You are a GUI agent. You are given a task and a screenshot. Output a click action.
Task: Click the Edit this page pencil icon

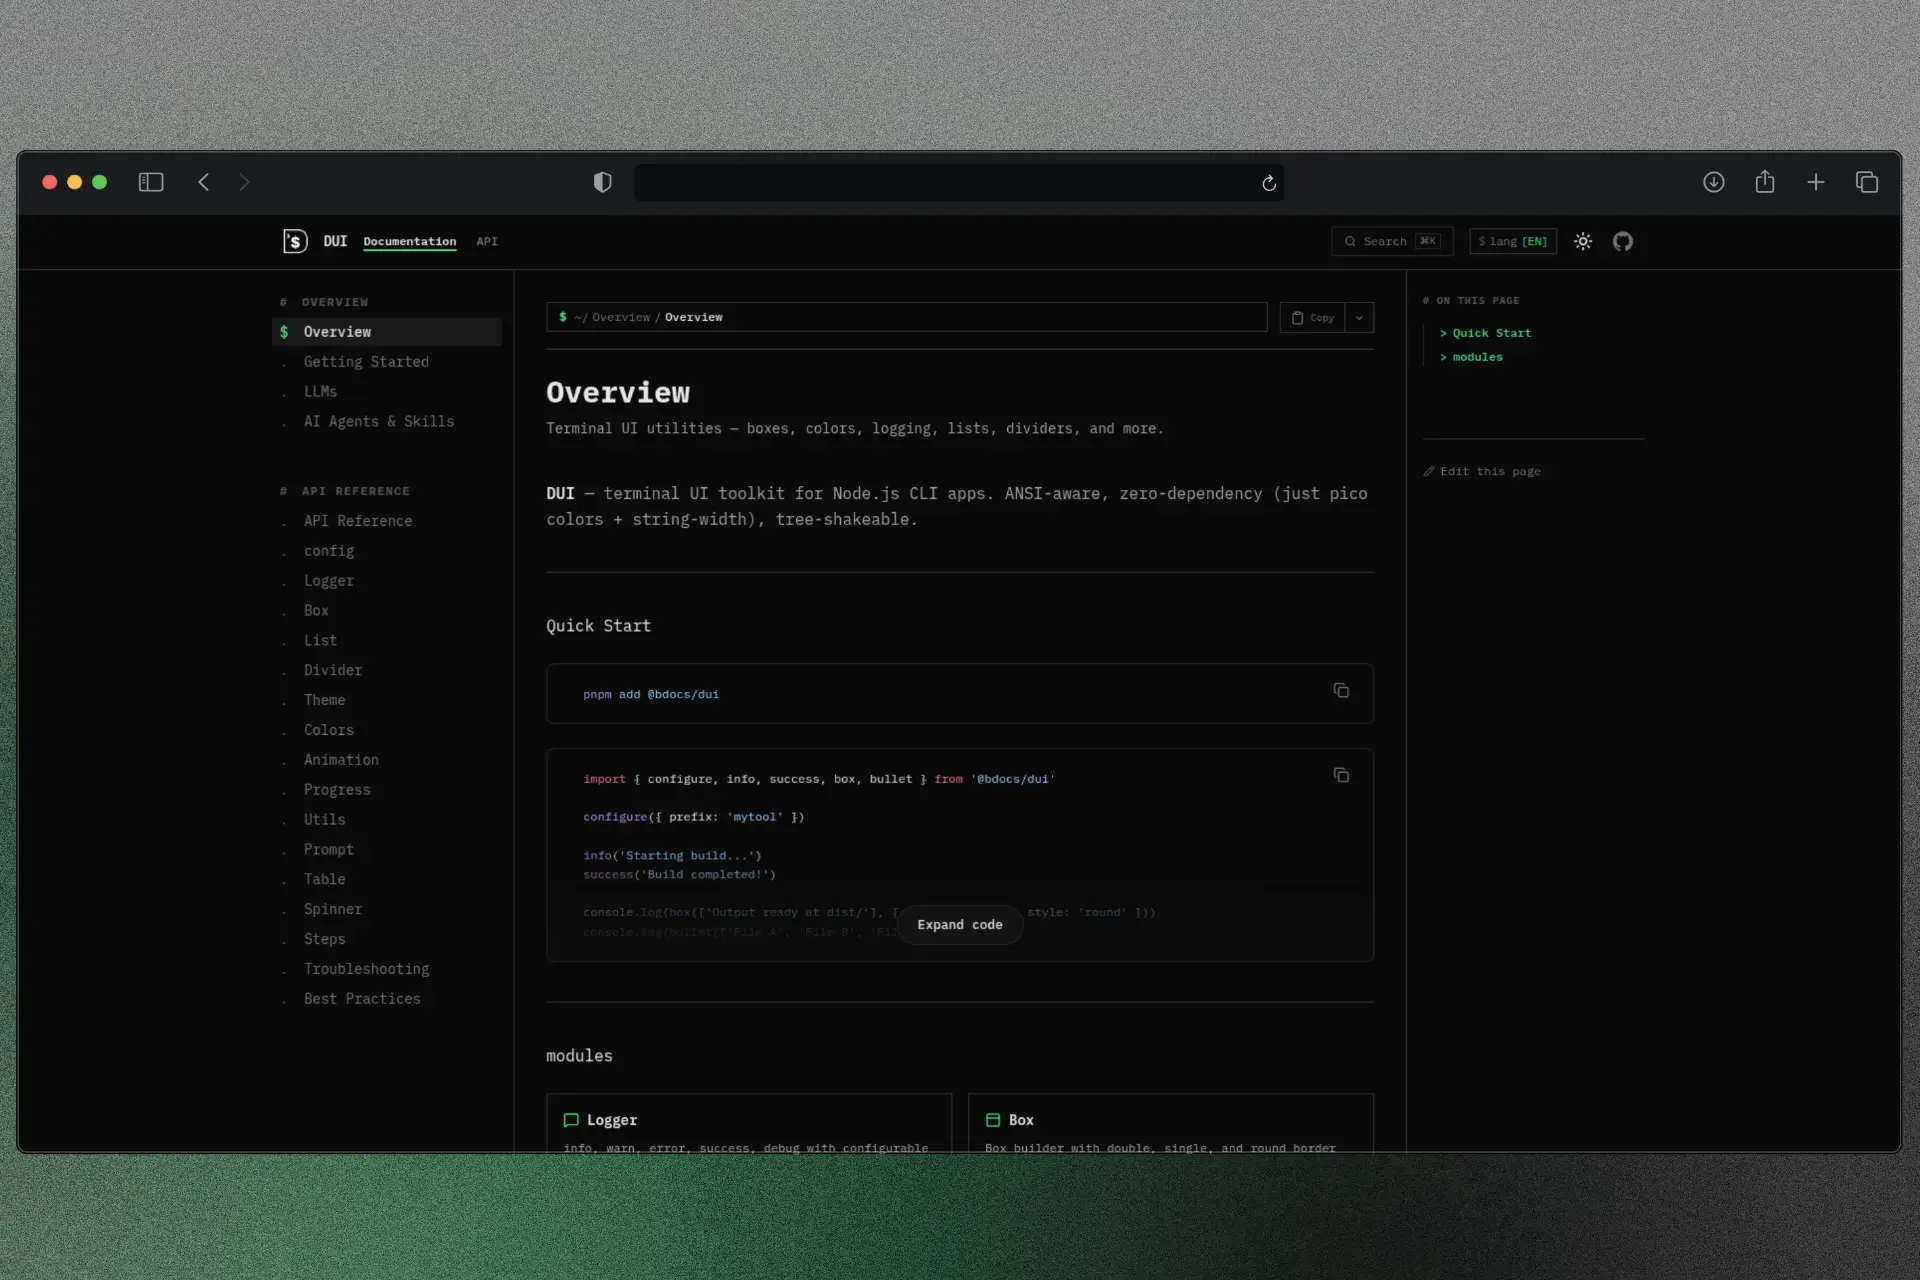coord(1429,471)
